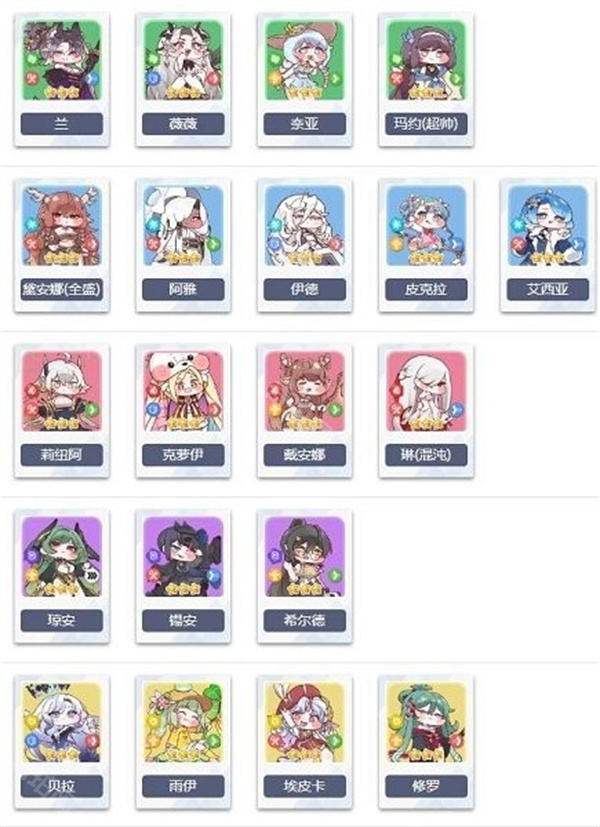Select the 修罗 character portrait
The image size is (600, 827).
click(426, 723)
